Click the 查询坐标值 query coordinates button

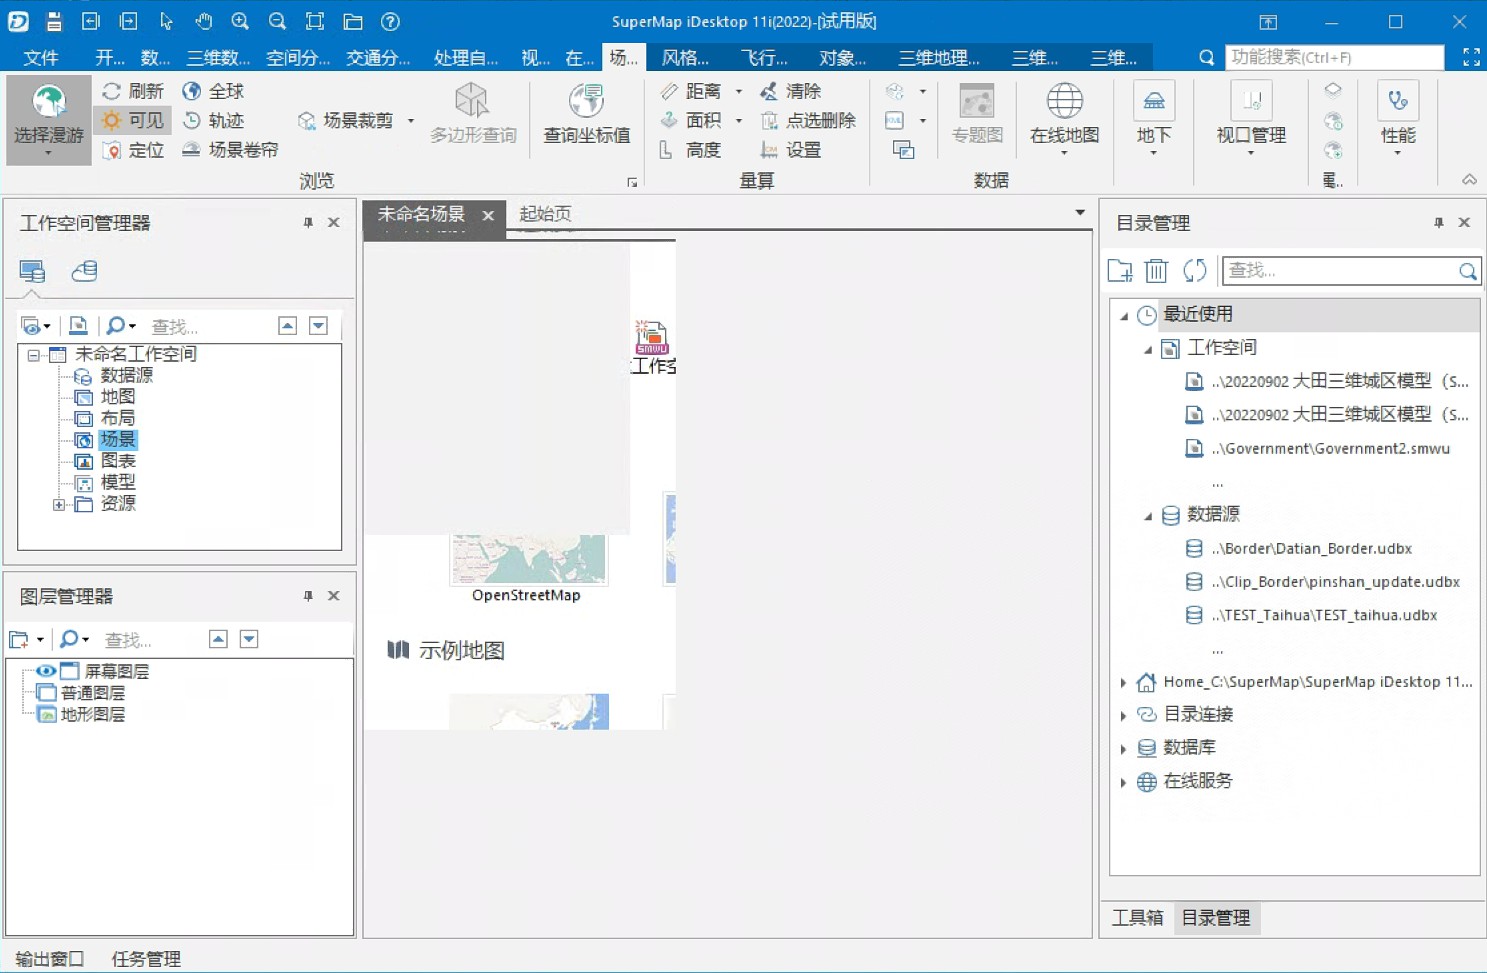(x=587, y=115)
